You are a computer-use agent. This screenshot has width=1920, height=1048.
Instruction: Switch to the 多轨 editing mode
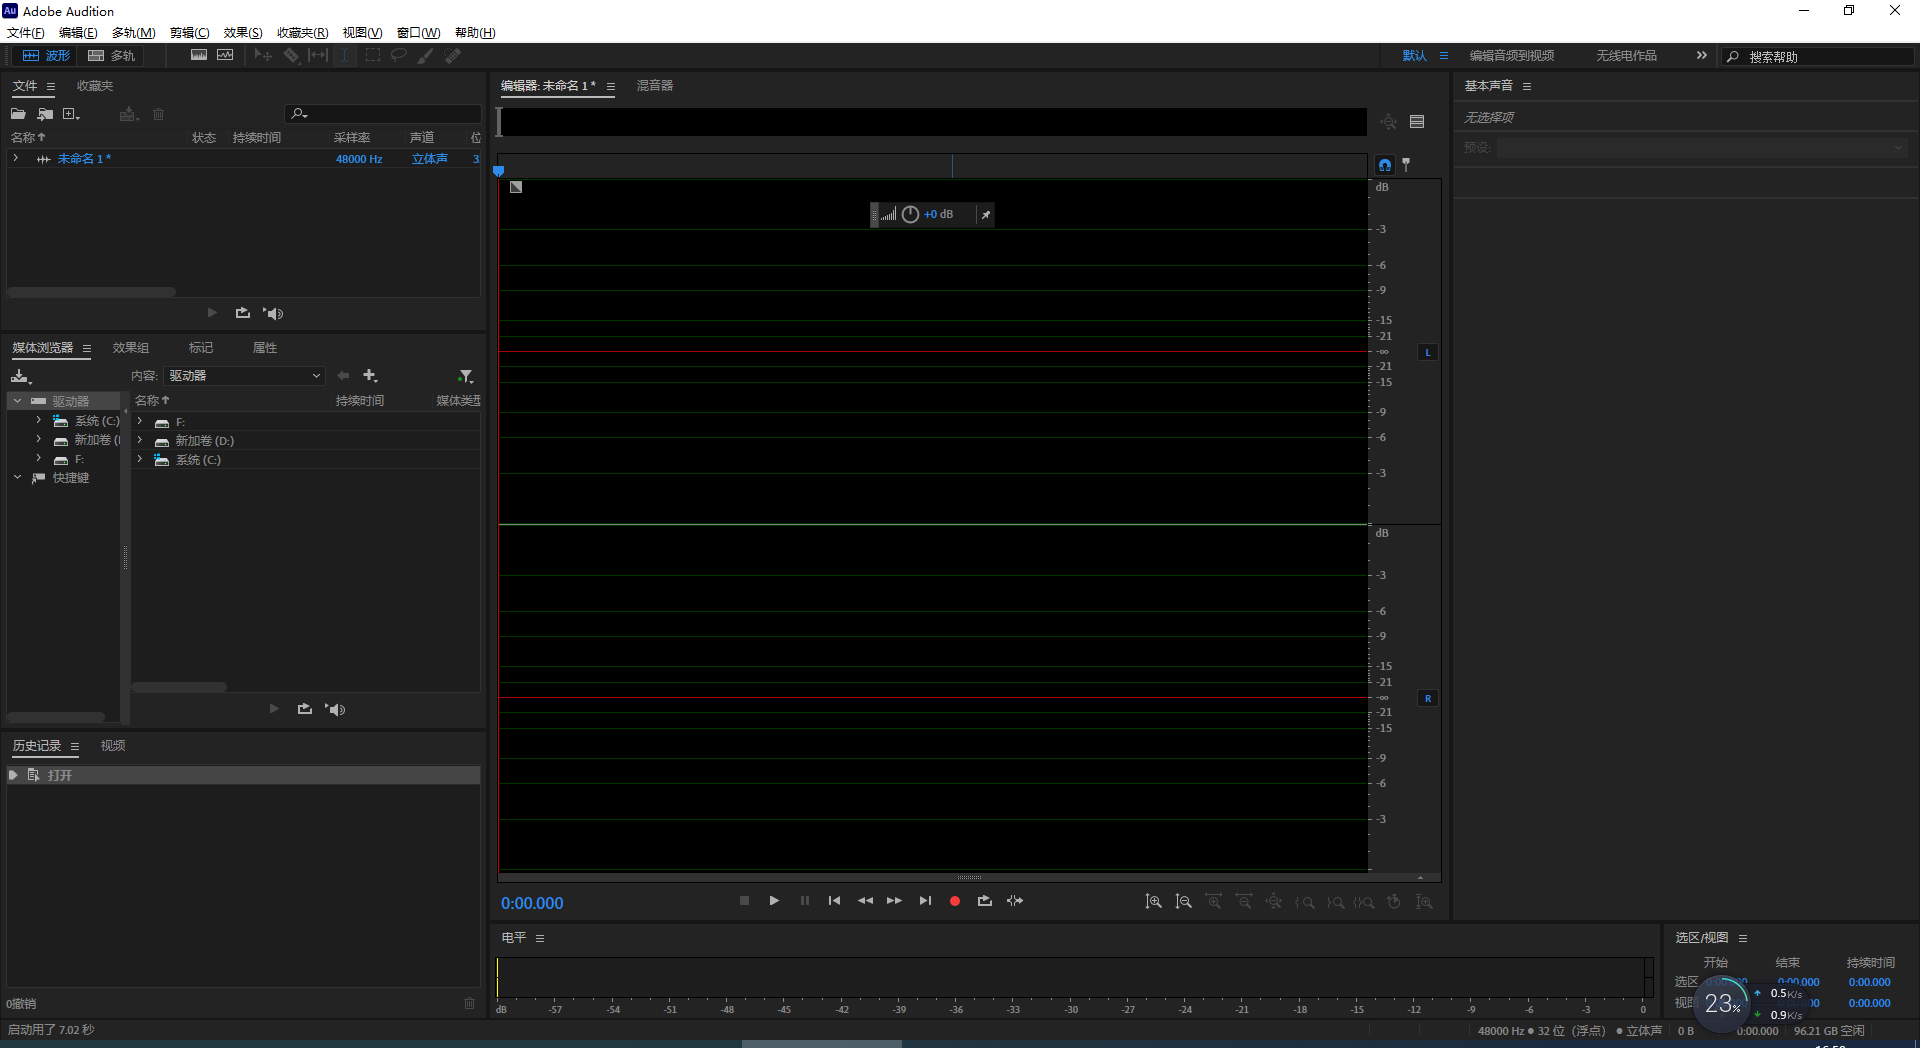(111, 55)
